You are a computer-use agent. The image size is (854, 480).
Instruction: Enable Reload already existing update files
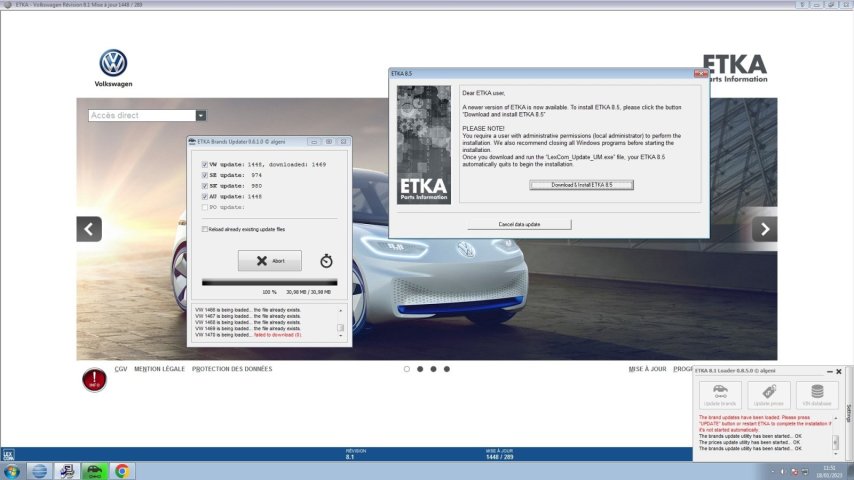pyautogui.click(x=205, y=229)
